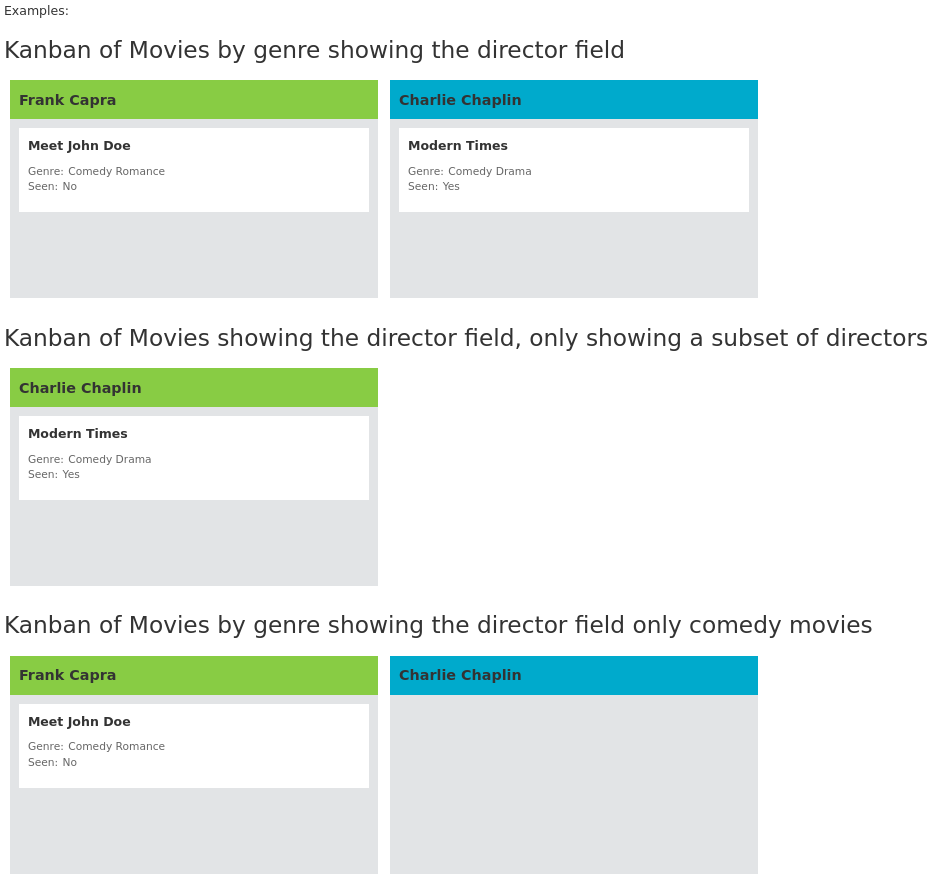Click the empty Charlie Chaplin column body in the comedy-only kanban

tap(573, 784)
